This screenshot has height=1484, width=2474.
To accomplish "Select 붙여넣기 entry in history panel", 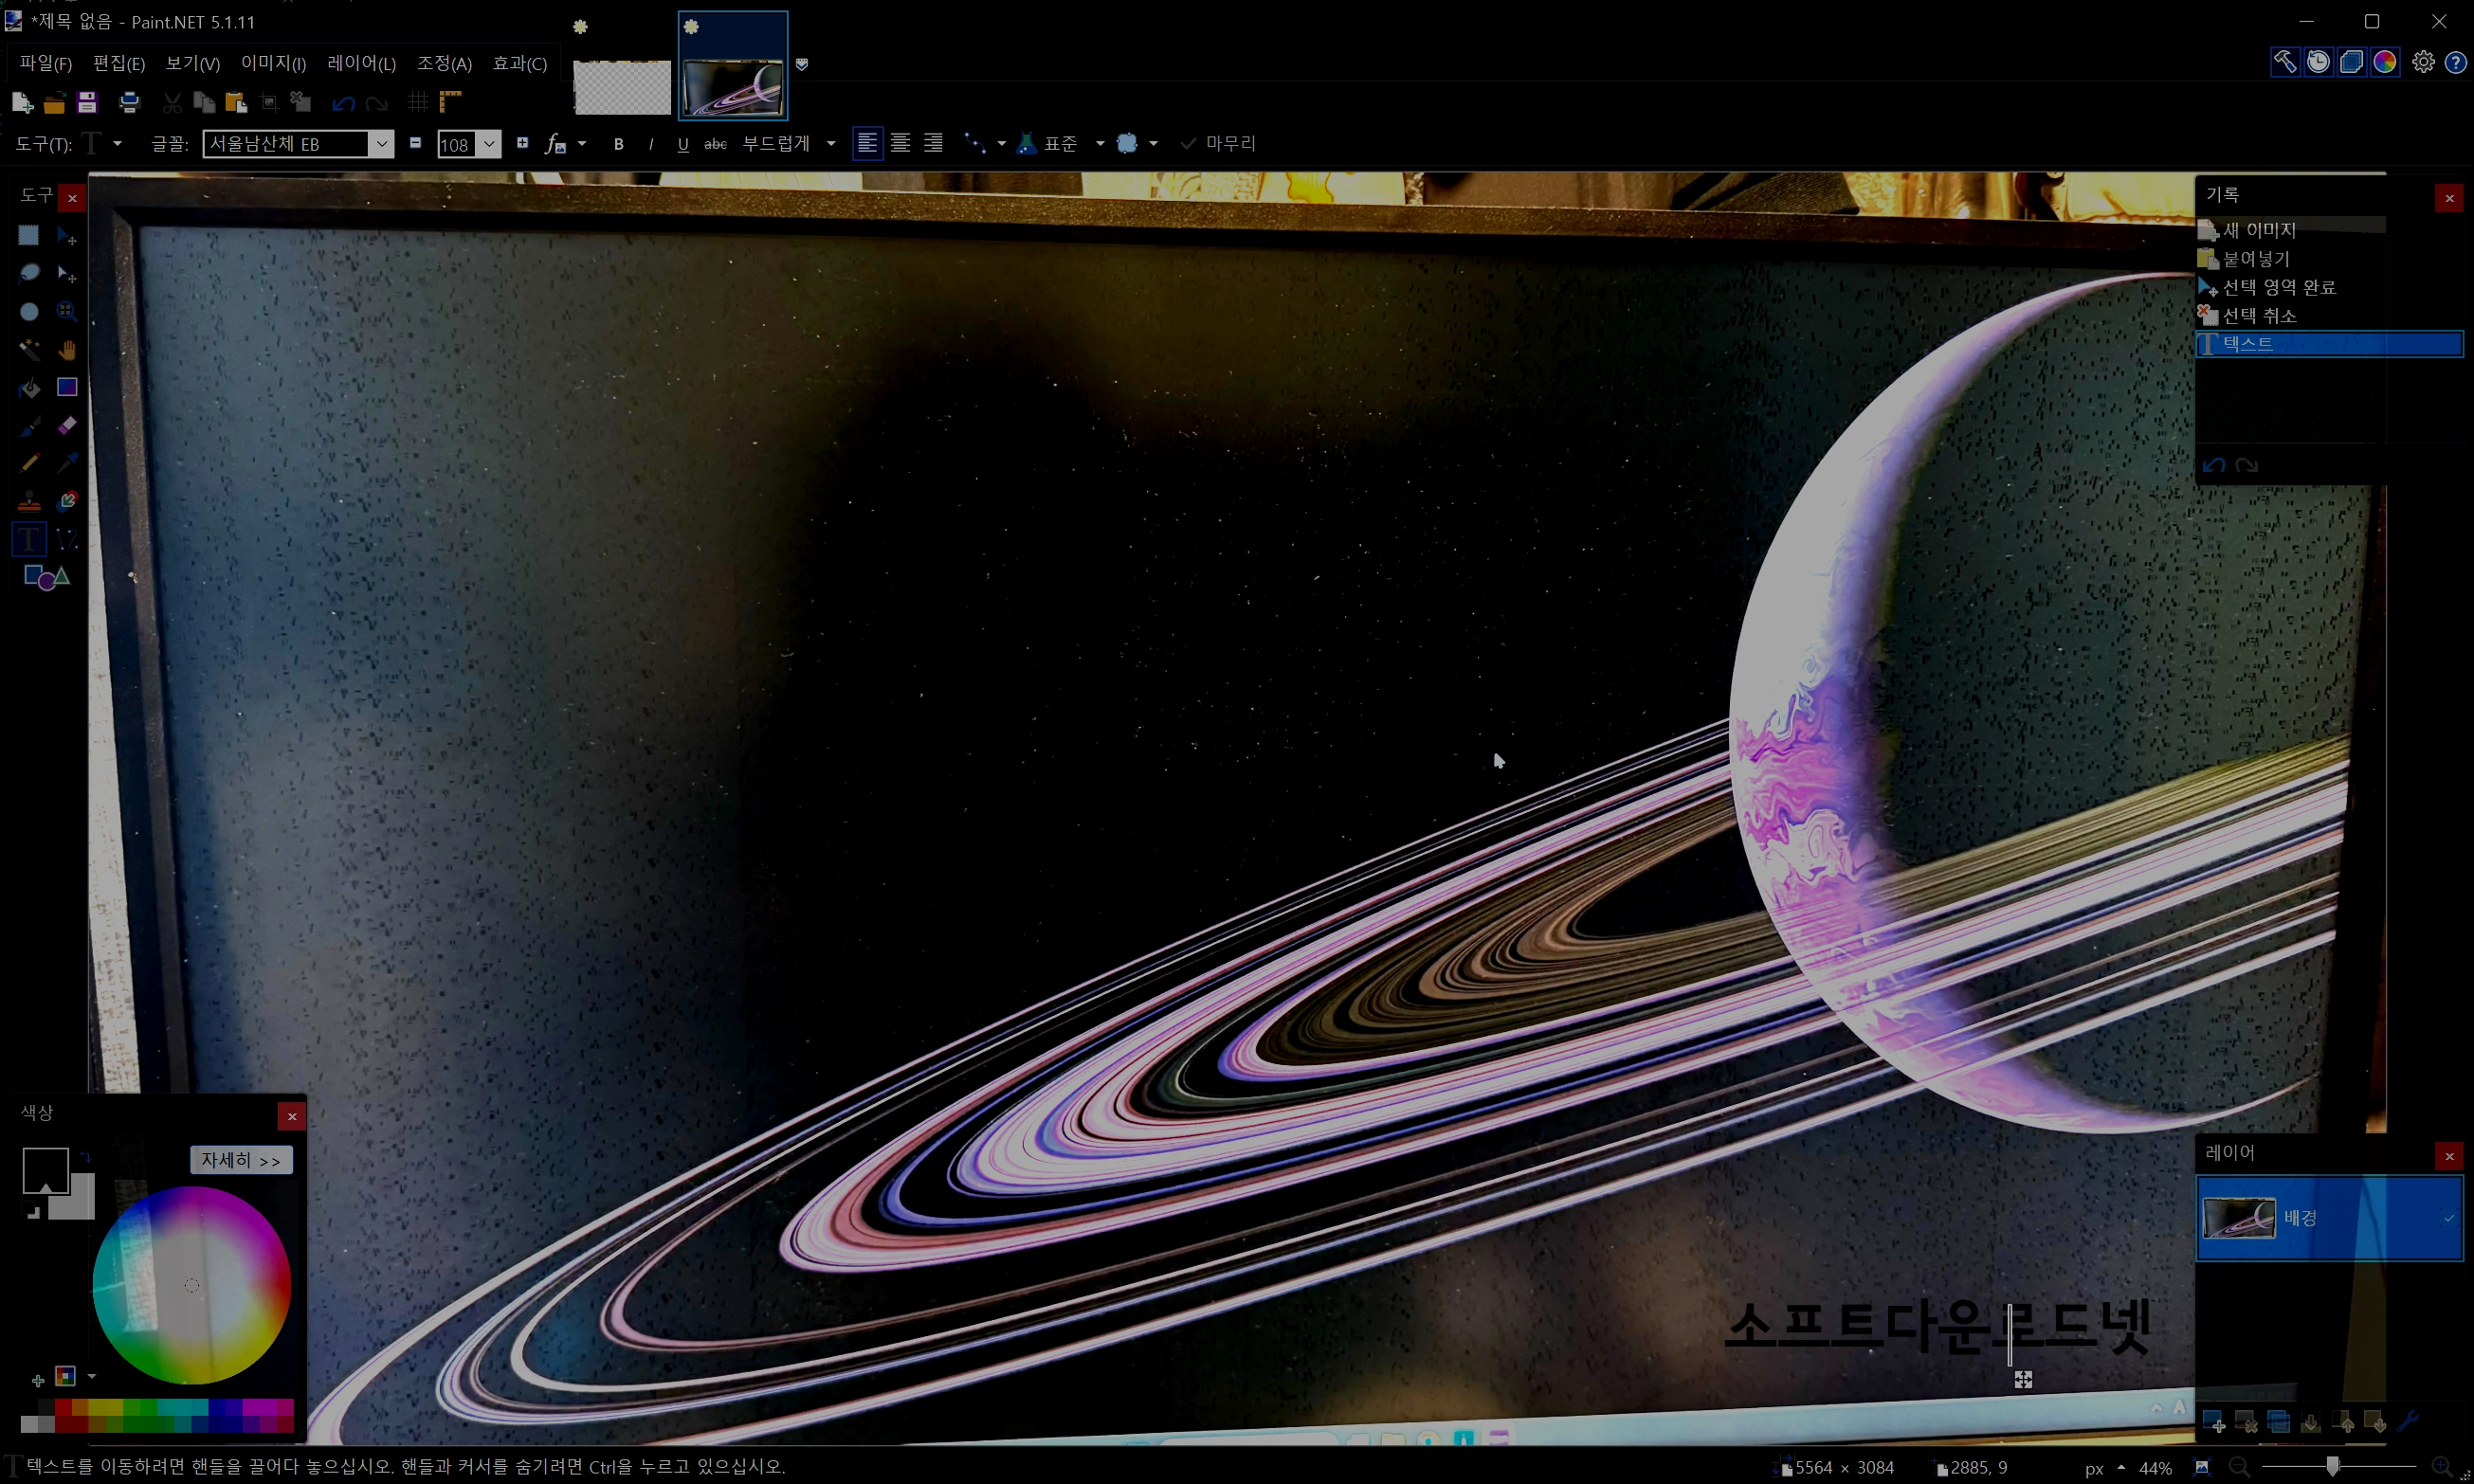I will click(2256, 259).
